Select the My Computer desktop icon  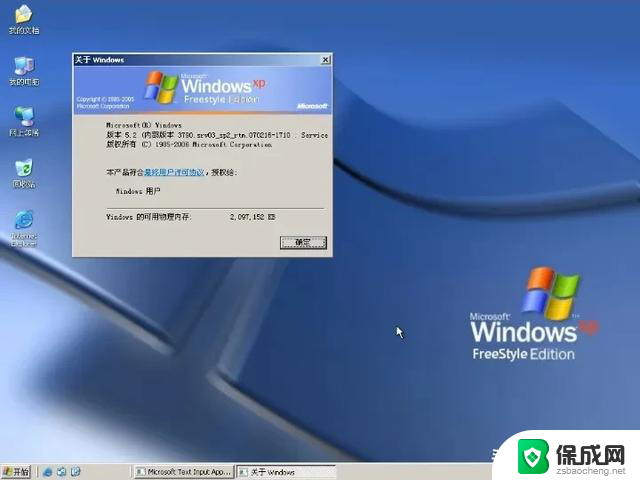(24, 71)
